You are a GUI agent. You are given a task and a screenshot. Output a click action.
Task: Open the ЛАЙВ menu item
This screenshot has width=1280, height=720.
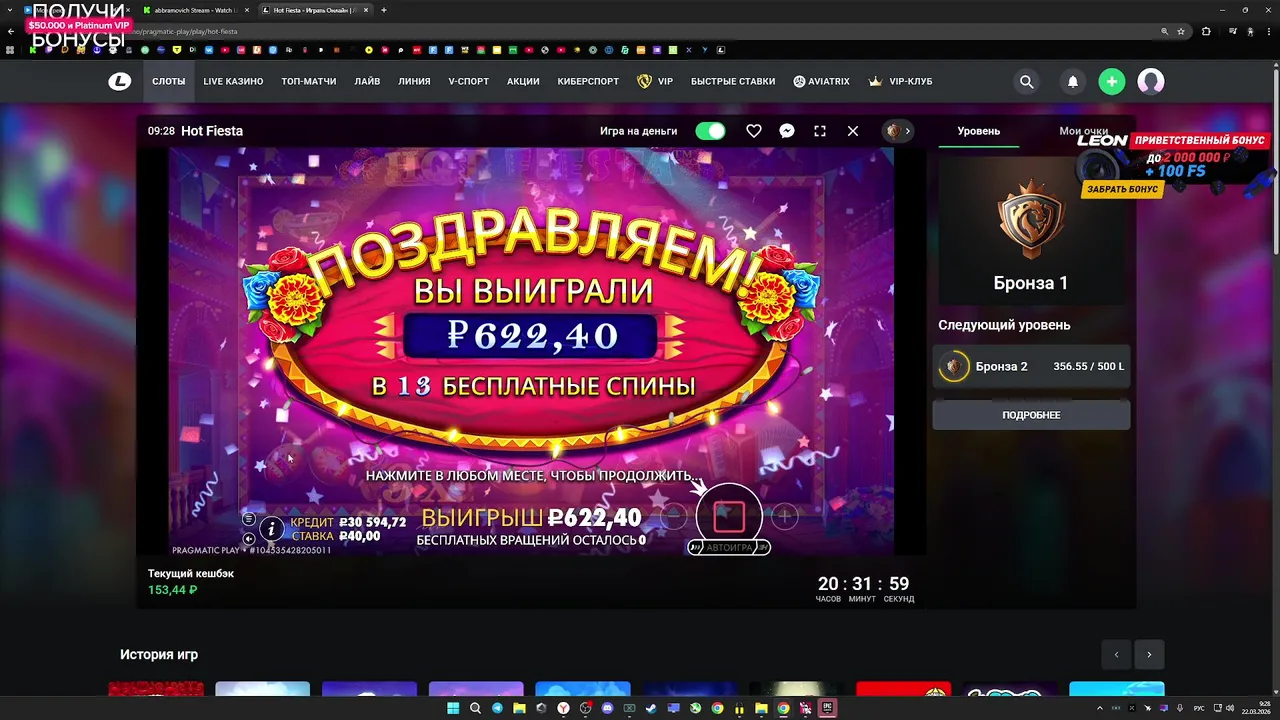[x=367, y=82]
